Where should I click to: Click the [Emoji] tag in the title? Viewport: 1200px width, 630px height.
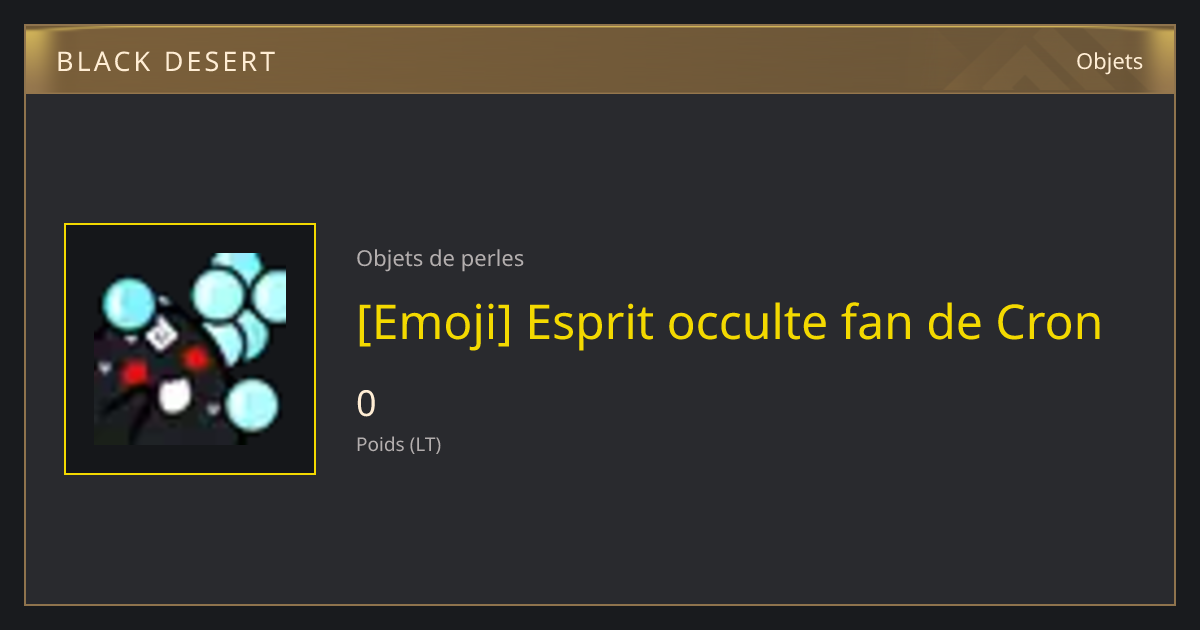(434, 322)
